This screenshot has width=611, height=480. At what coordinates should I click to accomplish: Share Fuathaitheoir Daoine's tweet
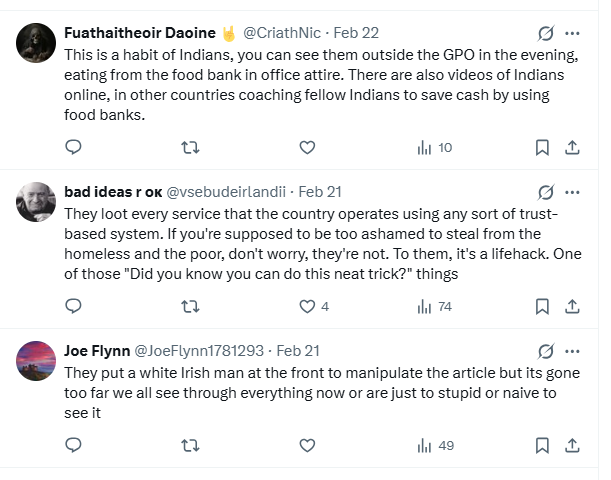coord(572,147)
